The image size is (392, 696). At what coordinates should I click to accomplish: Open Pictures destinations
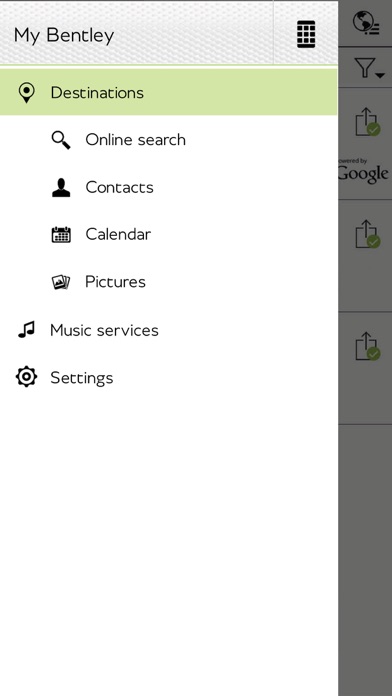click(x=115, y=282)
